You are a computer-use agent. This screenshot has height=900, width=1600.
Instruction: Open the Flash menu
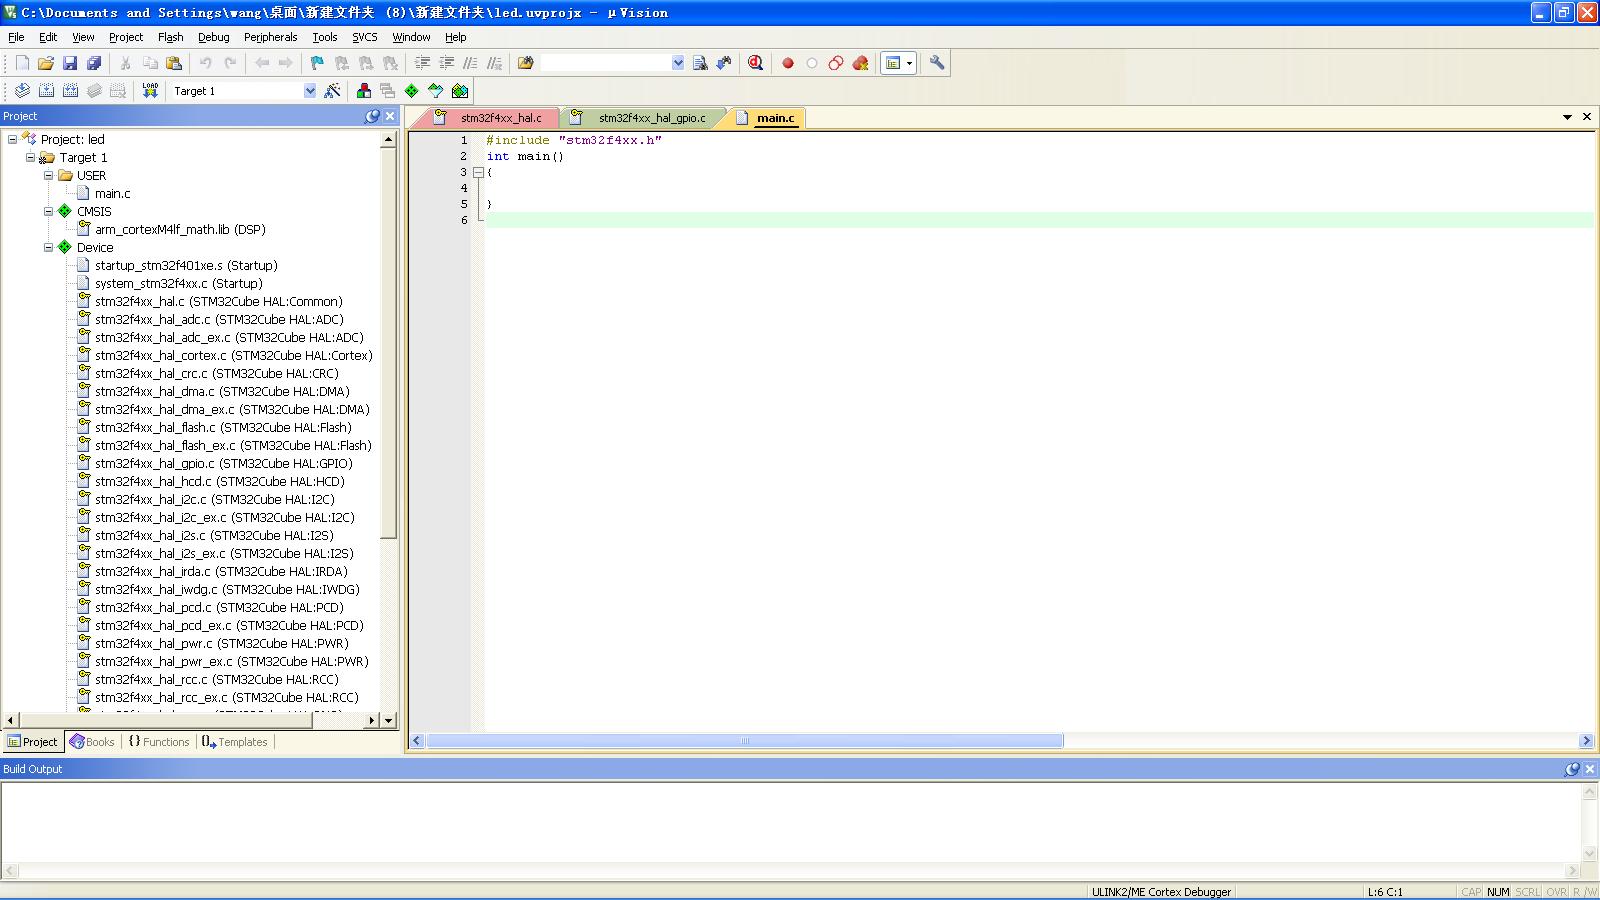pyautogui.click(x=170, y=37)
